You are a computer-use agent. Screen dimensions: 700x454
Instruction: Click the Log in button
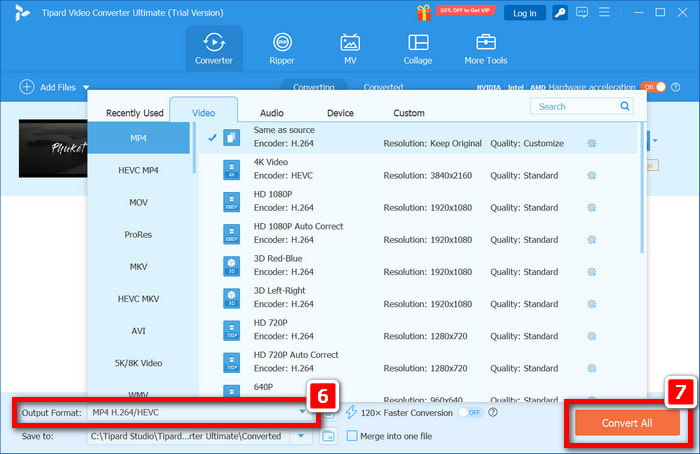pos(525,13)
